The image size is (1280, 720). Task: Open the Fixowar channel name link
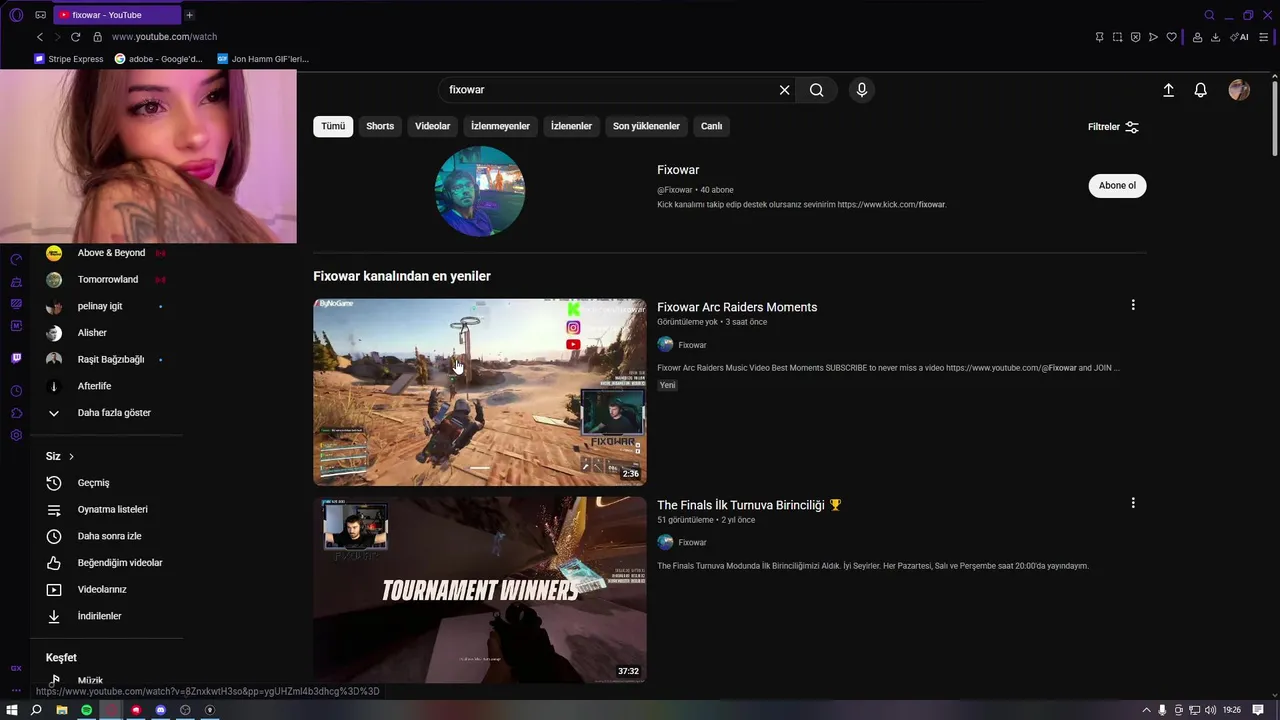(x=678, y=170)
